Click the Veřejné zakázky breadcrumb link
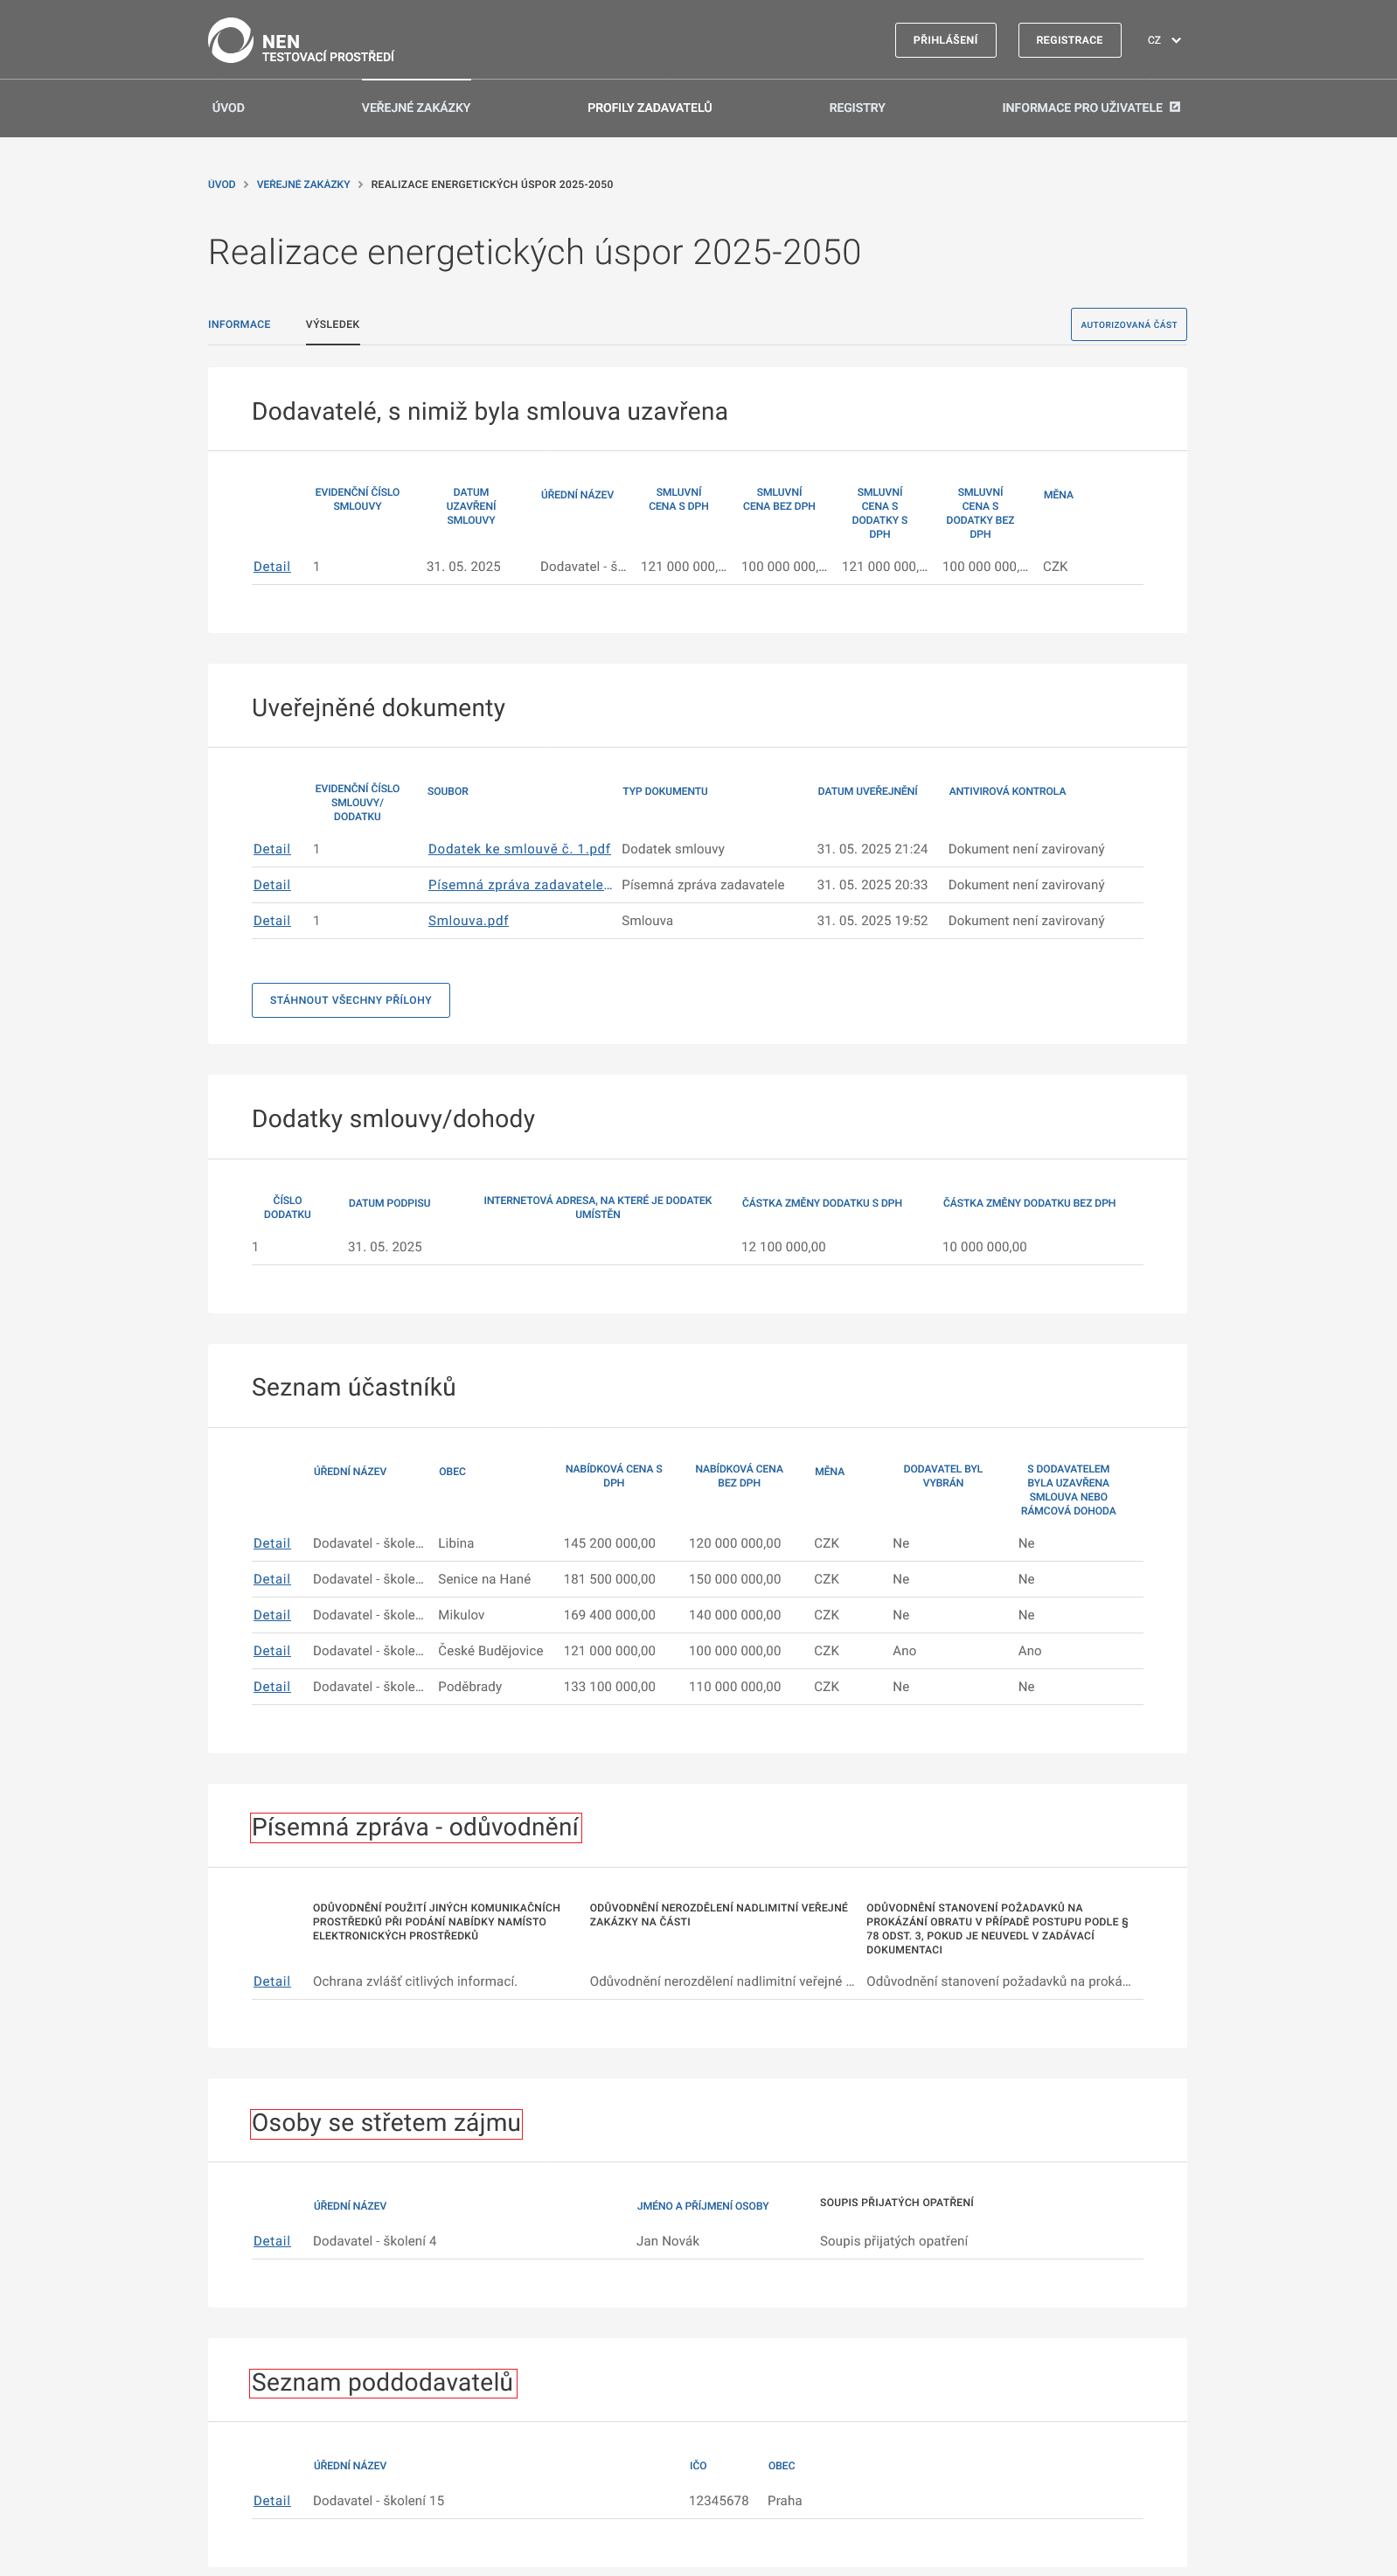Viewport: 1397px width, 2576px height. (303, 184)
